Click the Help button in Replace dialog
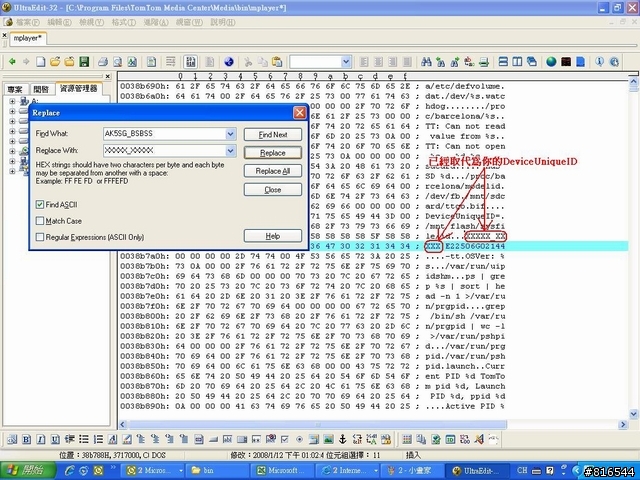The height and width of the screenshot is (480, 640). (273, 236)
